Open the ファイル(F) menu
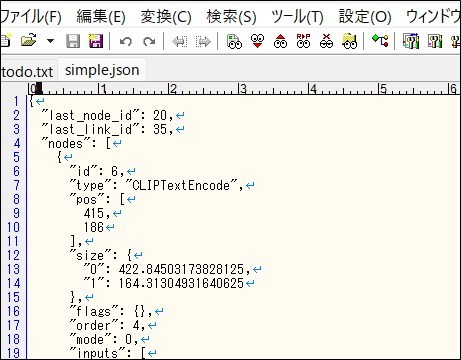The image size is (461, 360). point(31,16)
